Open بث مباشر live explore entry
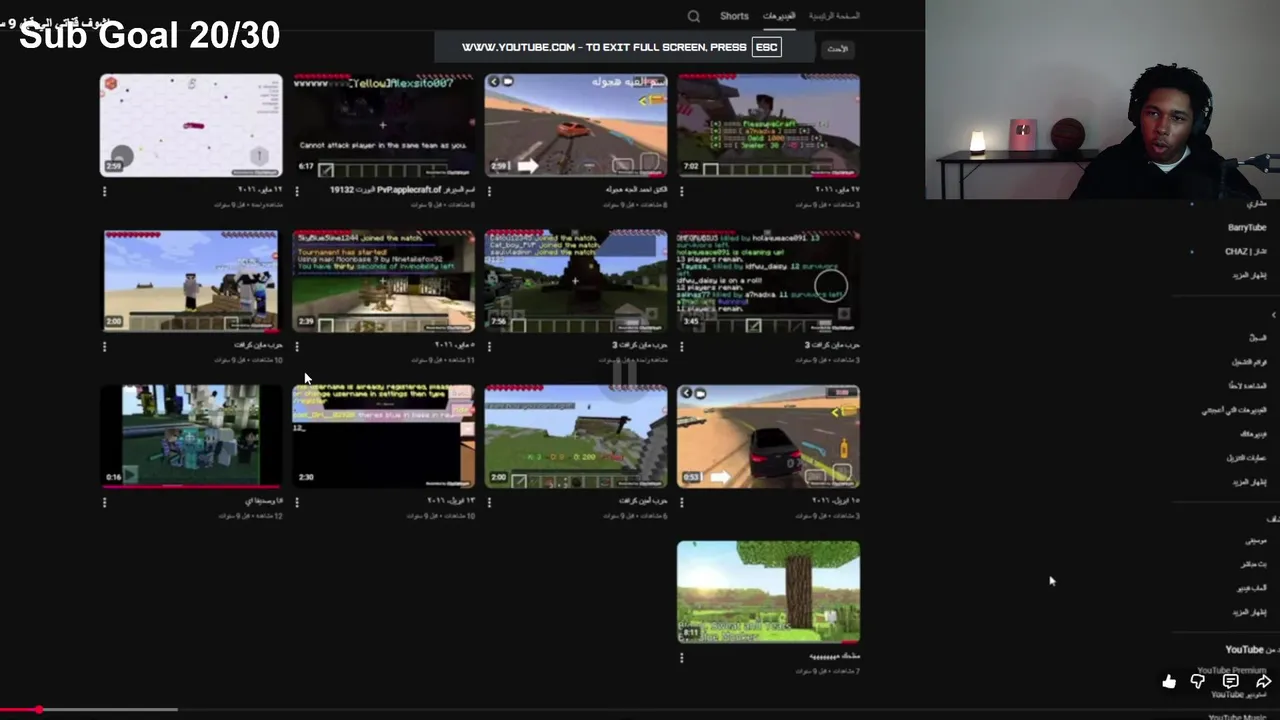 (1254, 565)
